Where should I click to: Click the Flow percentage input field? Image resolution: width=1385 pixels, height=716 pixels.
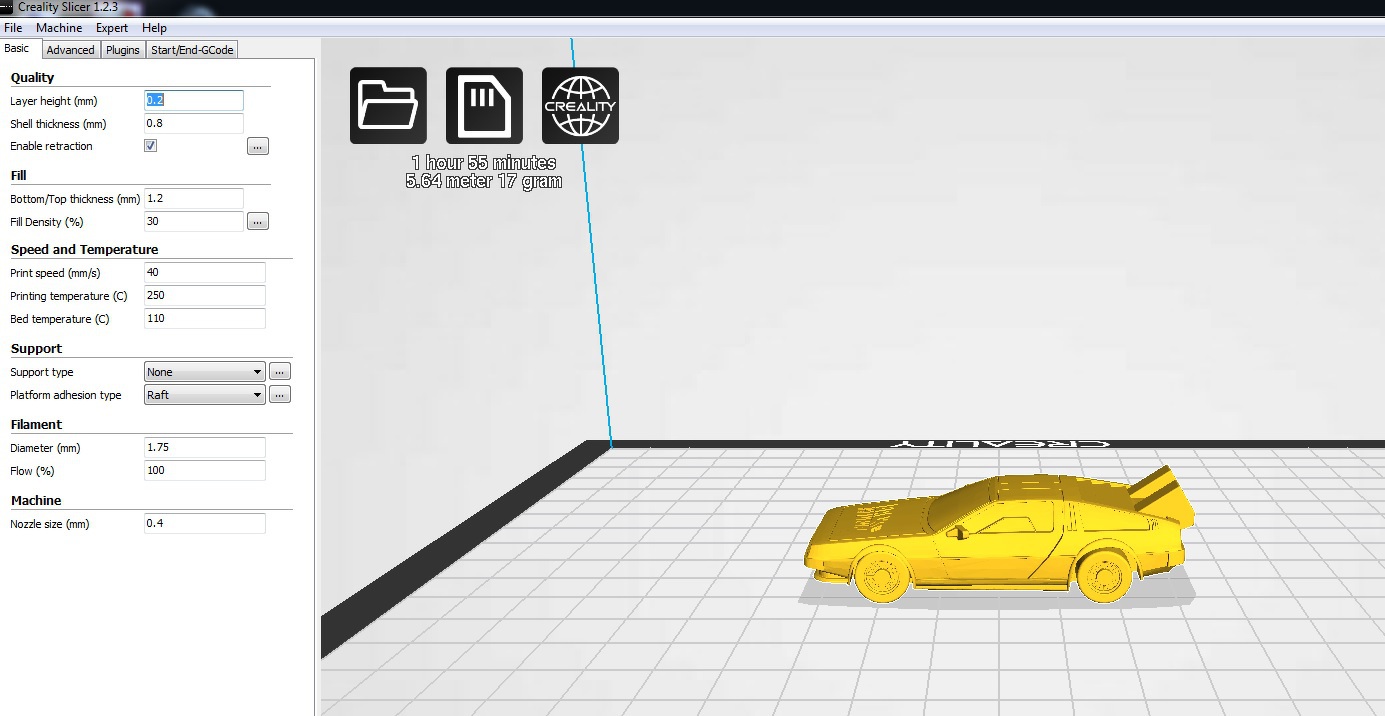(205, 471)
